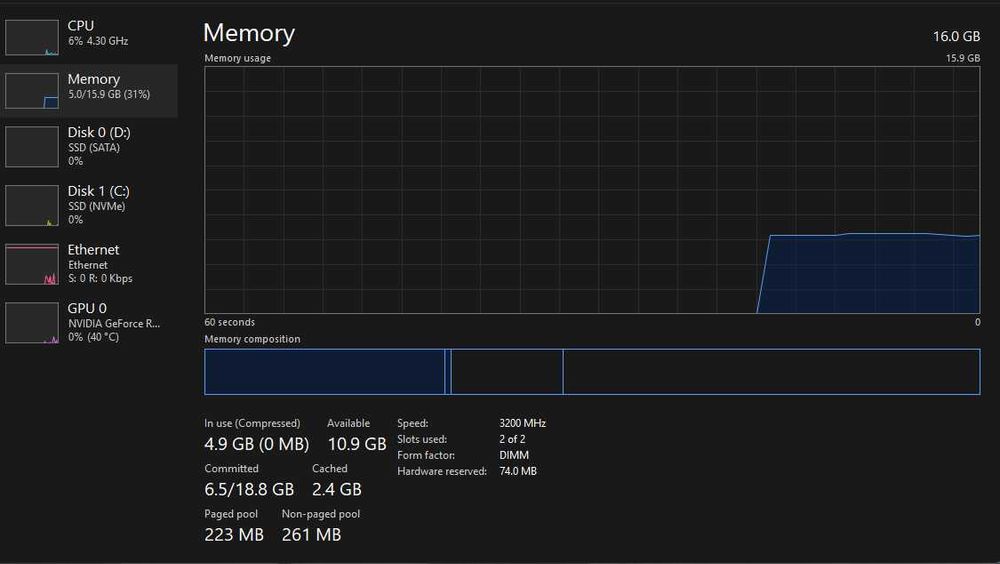Choose the Disk 1 (C:) label

point(98,191)
